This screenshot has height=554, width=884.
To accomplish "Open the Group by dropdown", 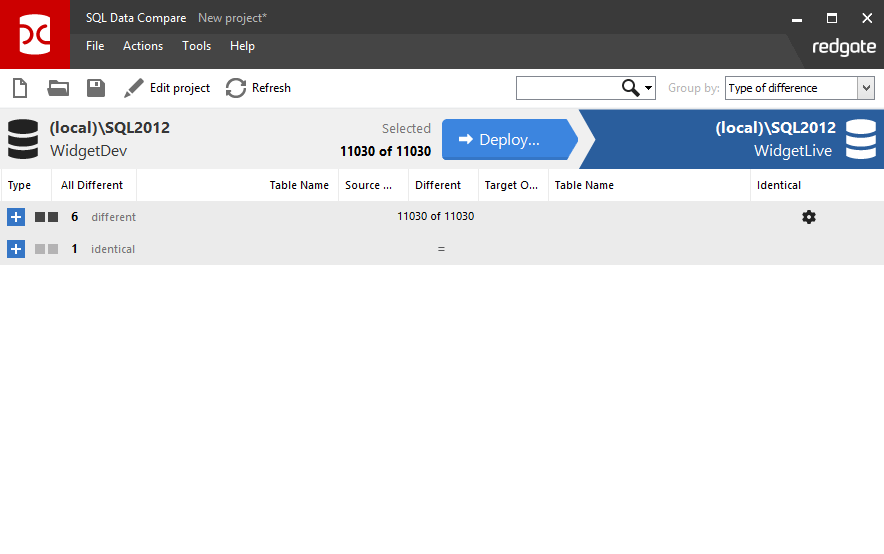I will point(799,88).
